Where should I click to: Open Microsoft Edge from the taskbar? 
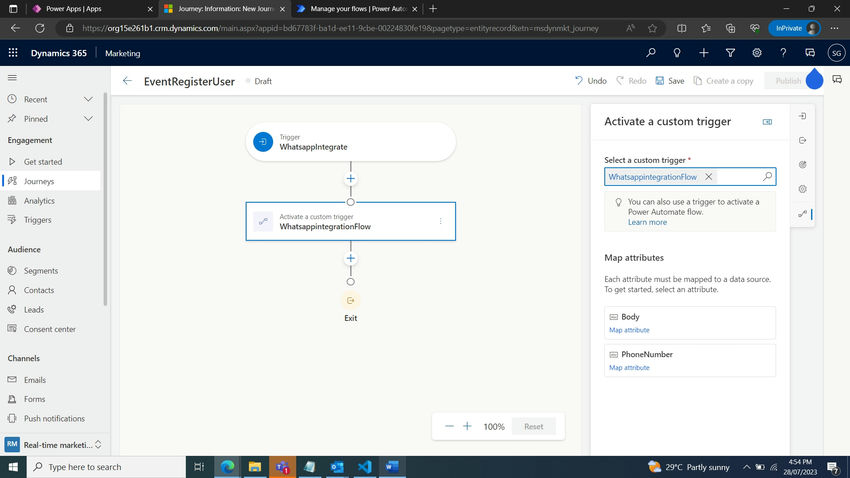coord(227,467)
